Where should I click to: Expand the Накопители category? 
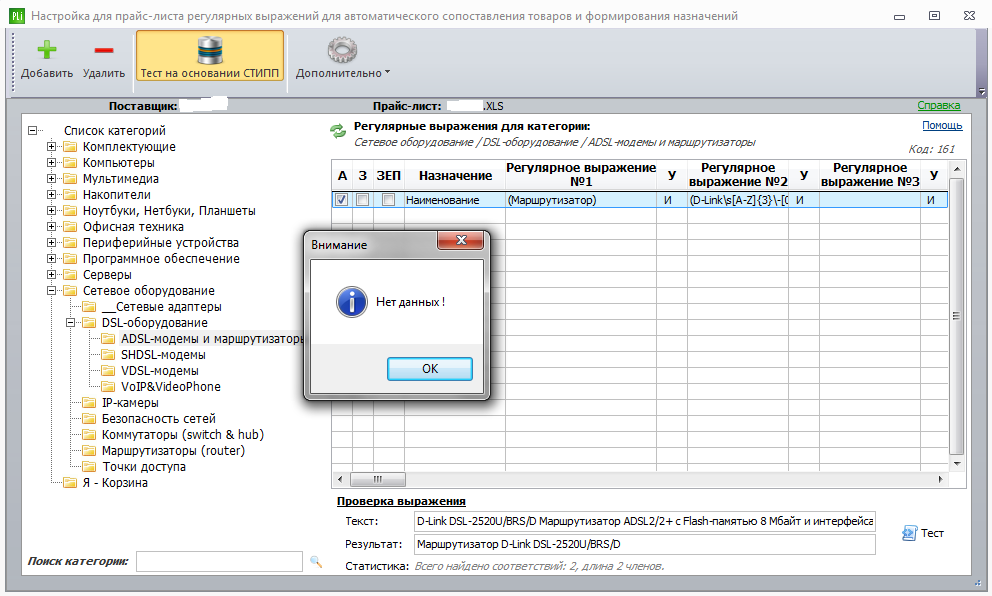pyautogui.click(x=51, y=195)
